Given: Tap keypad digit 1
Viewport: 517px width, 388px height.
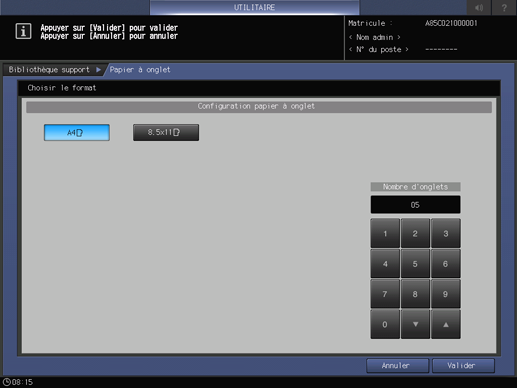Looking at the screenshot, I should pos(385,233).
